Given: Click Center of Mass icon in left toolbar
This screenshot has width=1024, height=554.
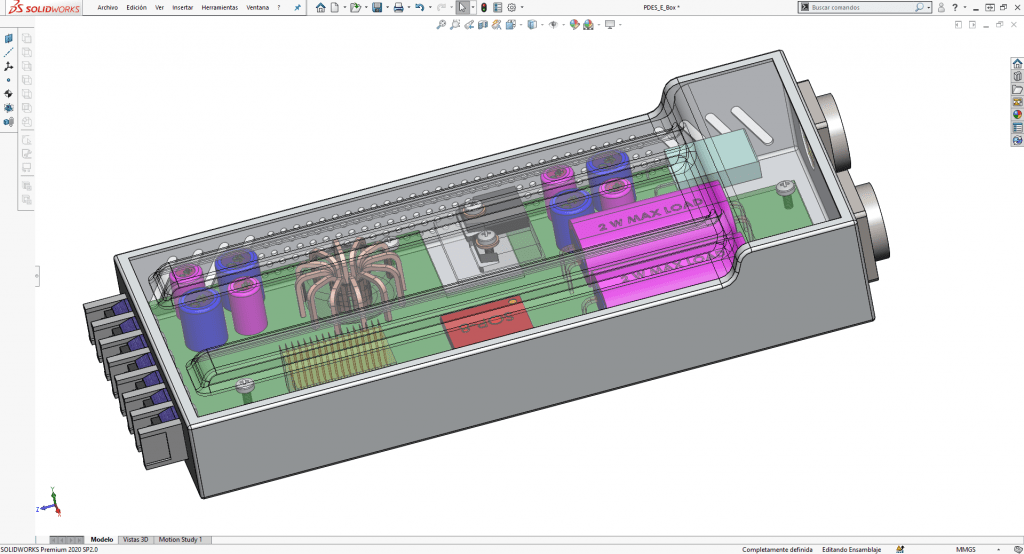Looking at the screenshot, I should tap(8, 94).
